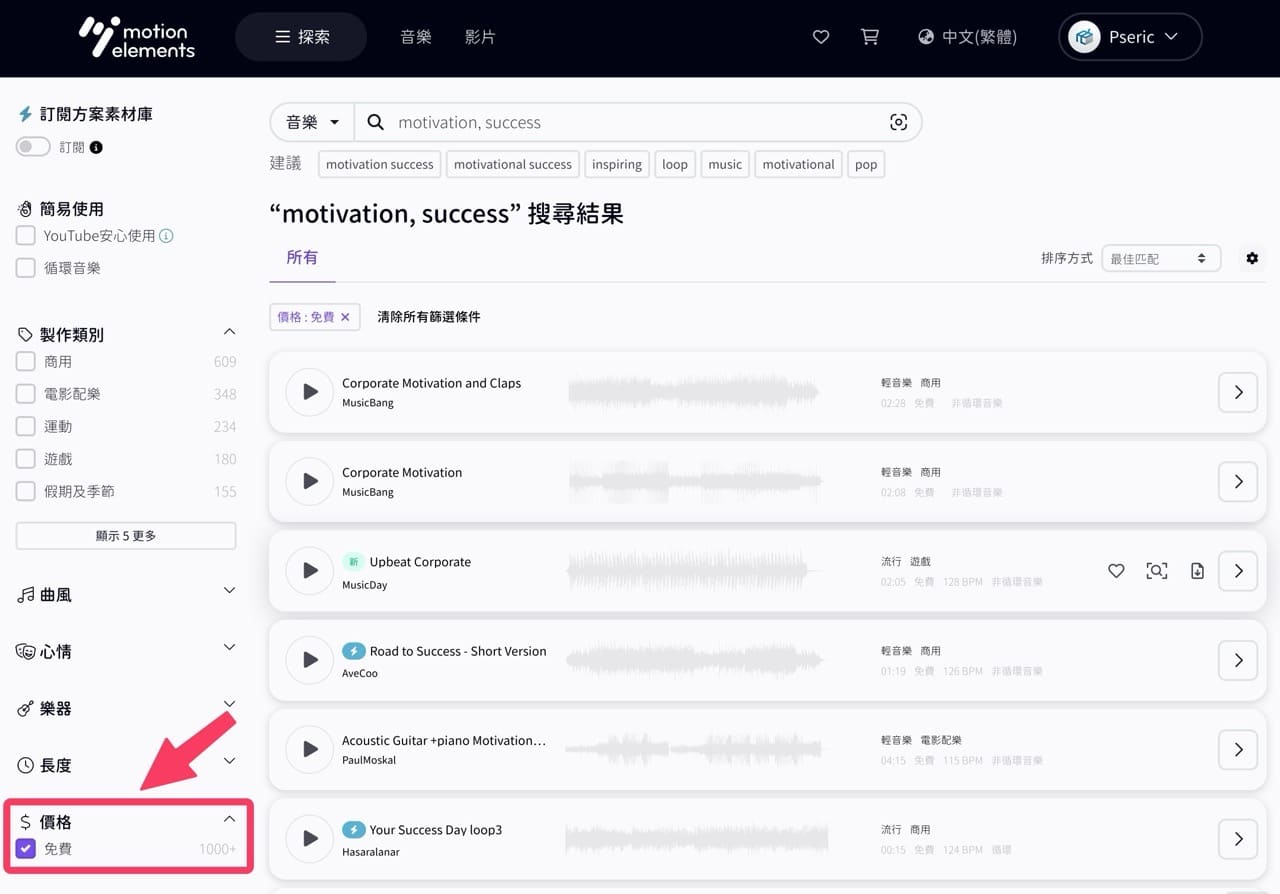Remove the 價格:免費 filter chip
Image resolution: width=1280 pixels, height=894 pixels.
pyautogui.click(x=345, y=317)
